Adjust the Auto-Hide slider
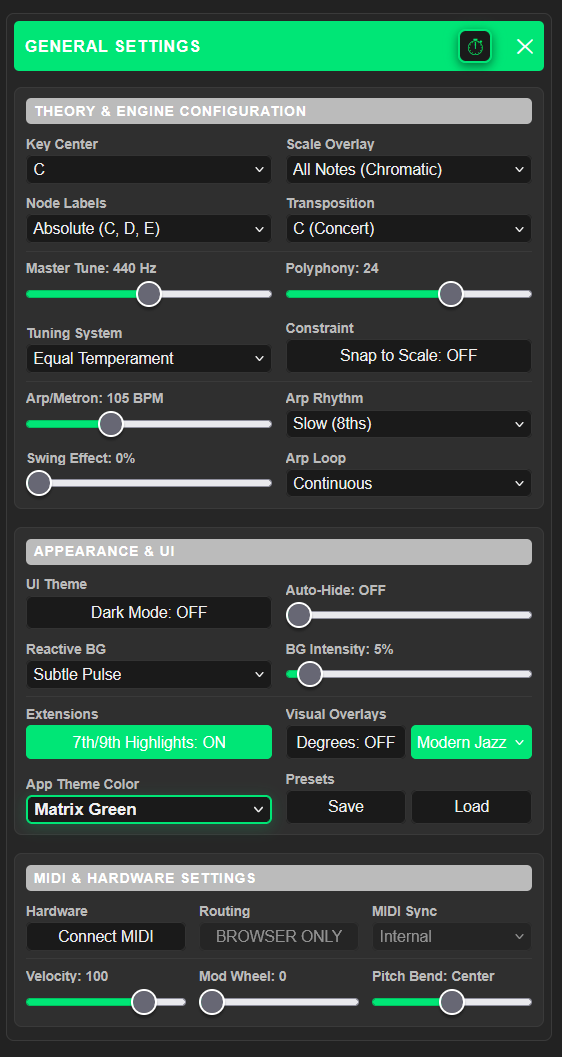562x1057 pixels. 408,615
